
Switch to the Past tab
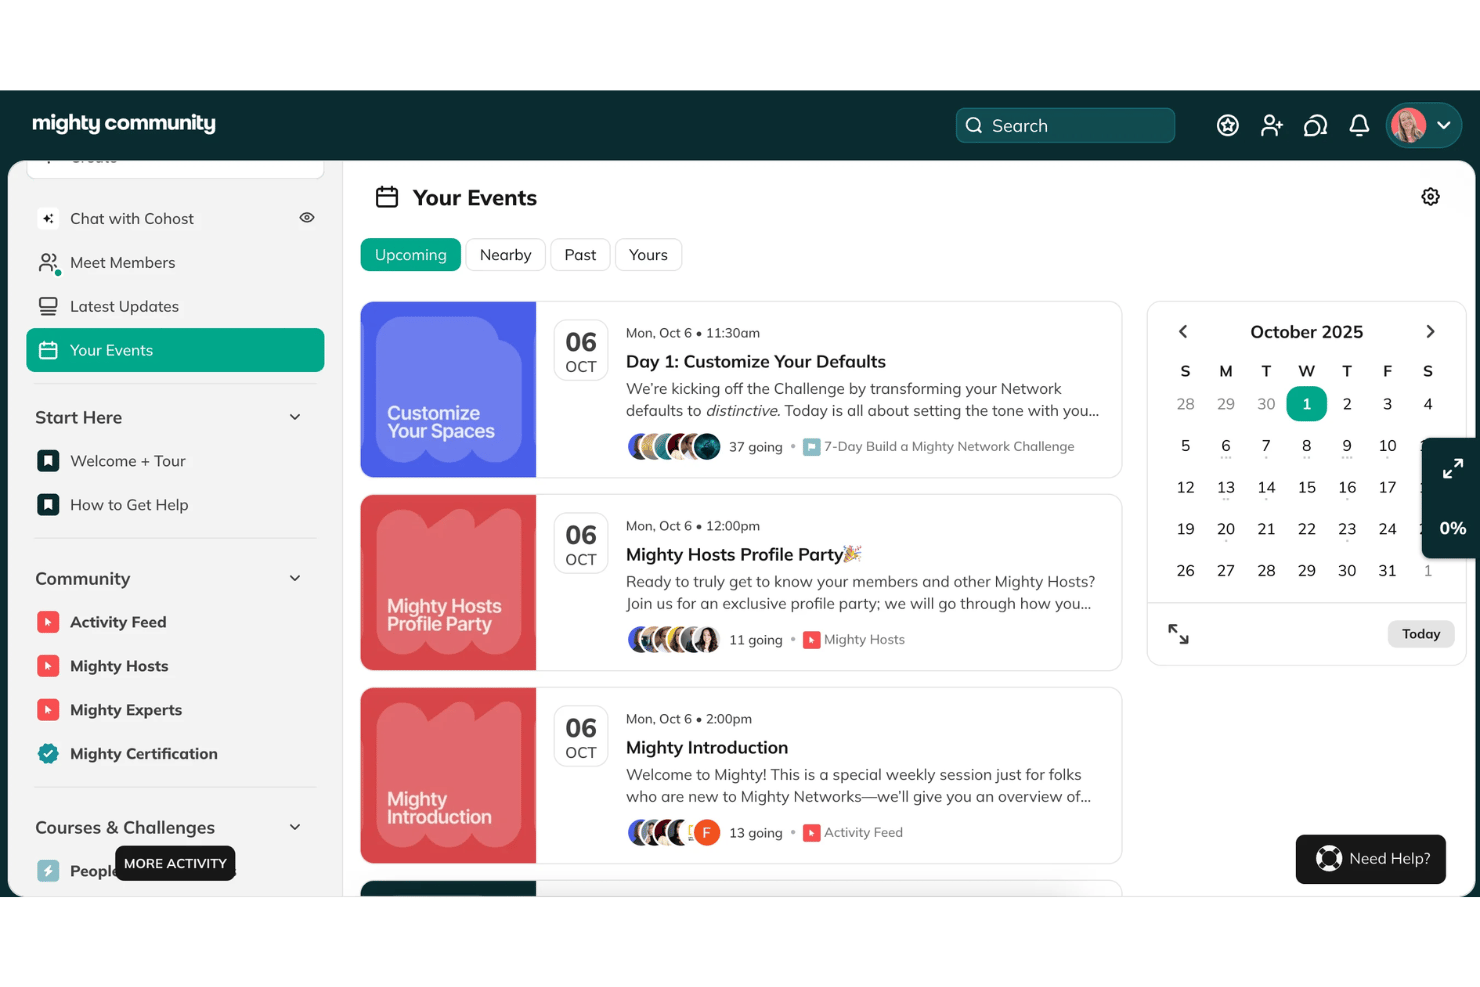click(580, 255)
